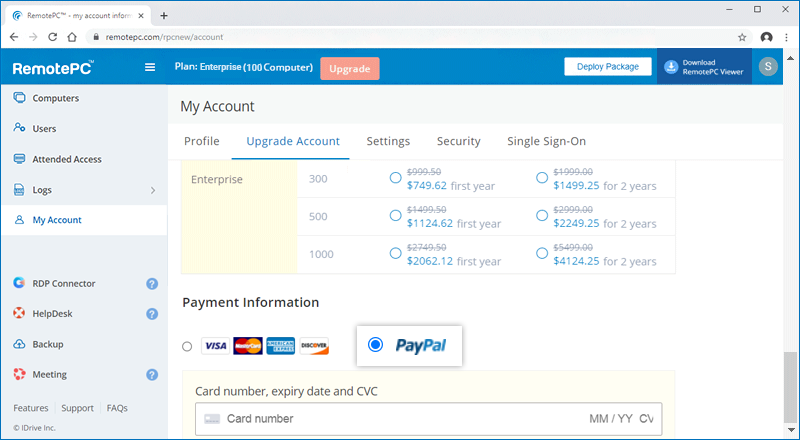Click the padlock site info icon
Image resolution: width=800 pixels, height=440 pixels.
pos(95,37)
